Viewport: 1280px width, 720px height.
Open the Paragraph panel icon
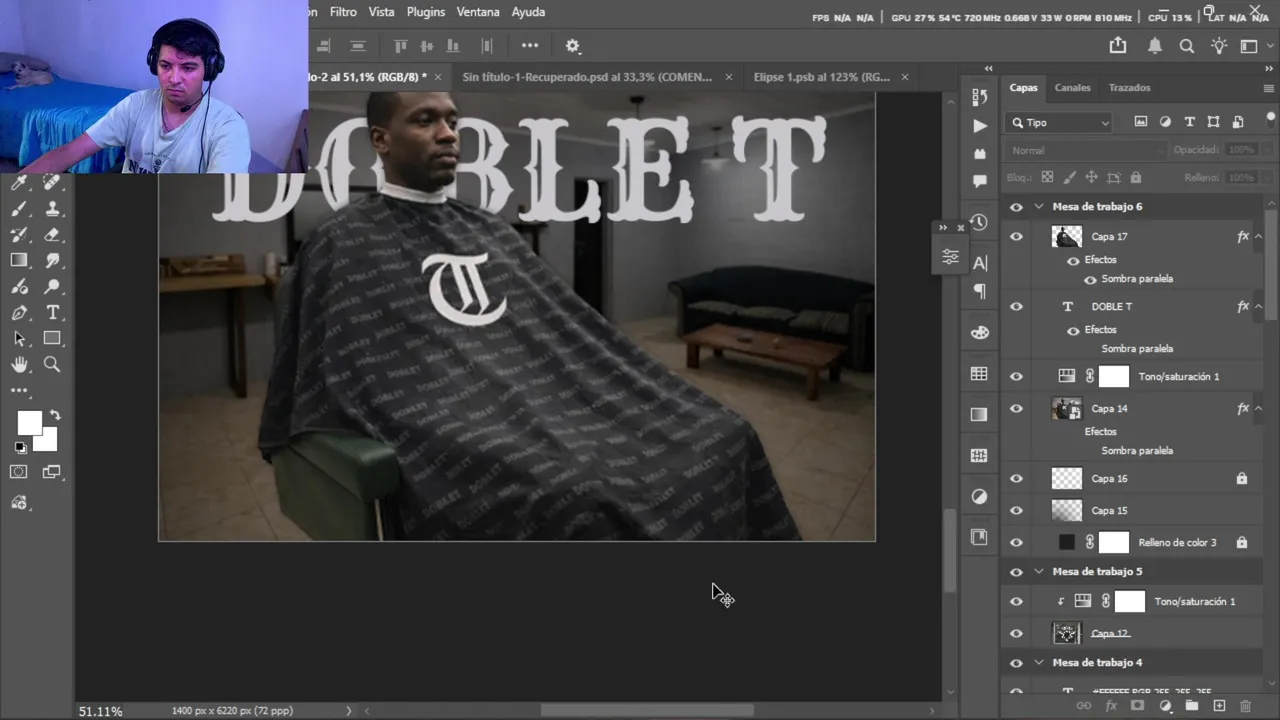[x=980, y=291]
